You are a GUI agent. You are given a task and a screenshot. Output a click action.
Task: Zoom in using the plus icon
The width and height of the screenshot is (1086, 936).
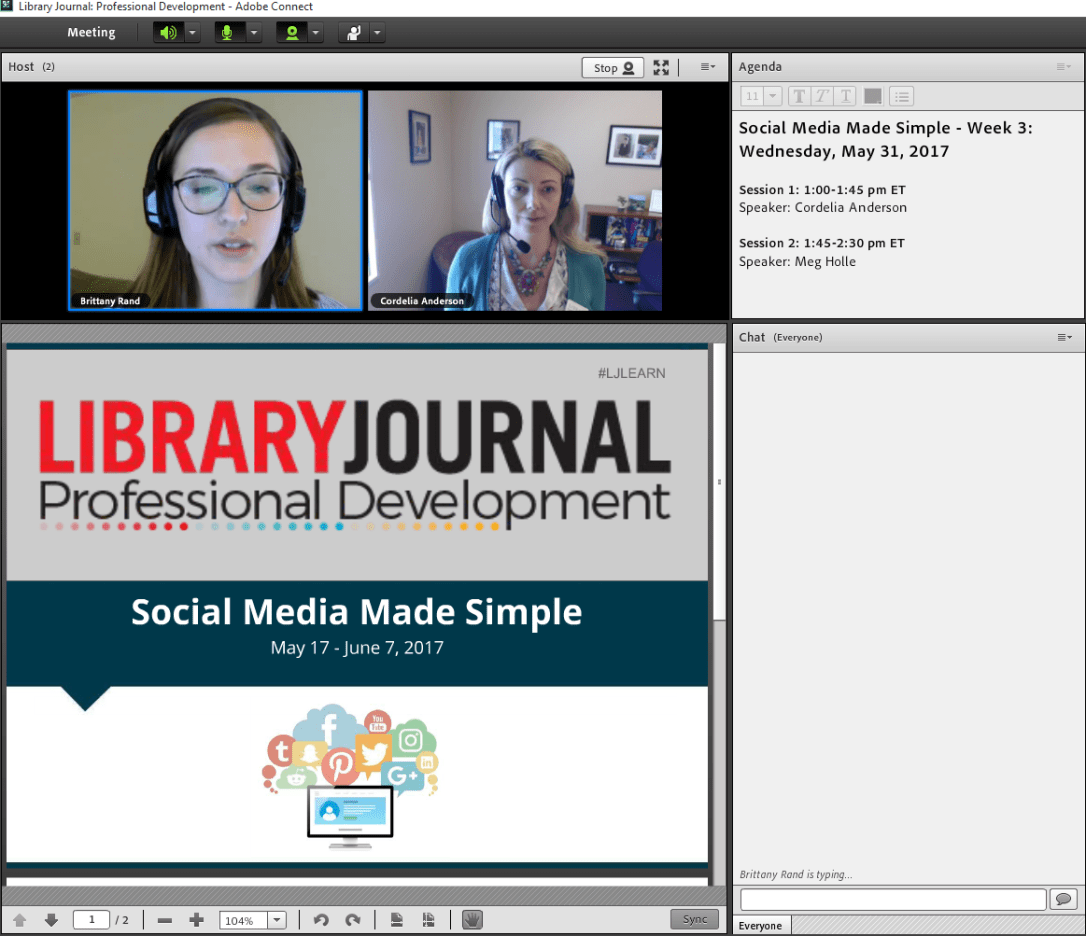[x=196, y=920]
